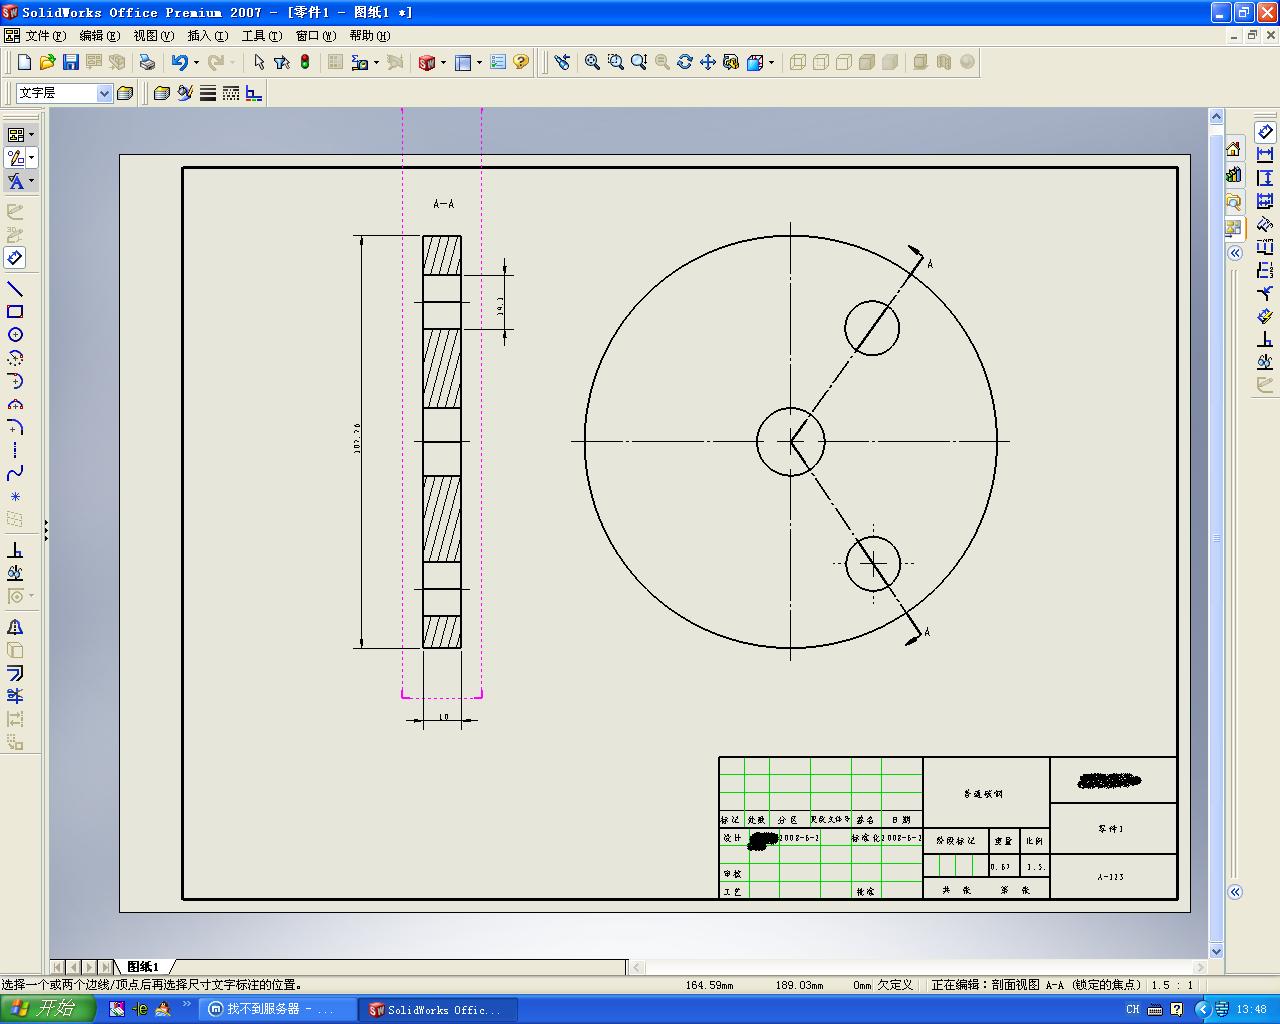Print the drawing sheet
Viewport: 1280px width, 1024px height.
click(147, 62)
